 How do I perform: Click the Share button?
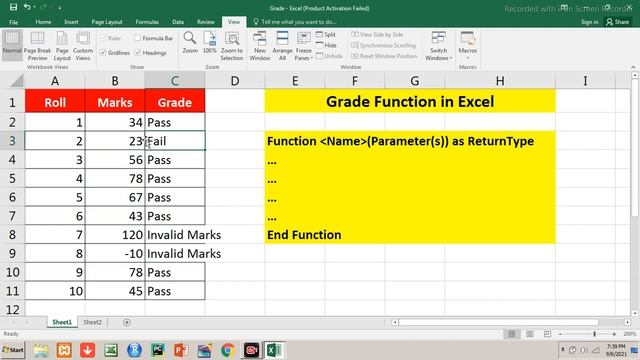tap(618, 22)
